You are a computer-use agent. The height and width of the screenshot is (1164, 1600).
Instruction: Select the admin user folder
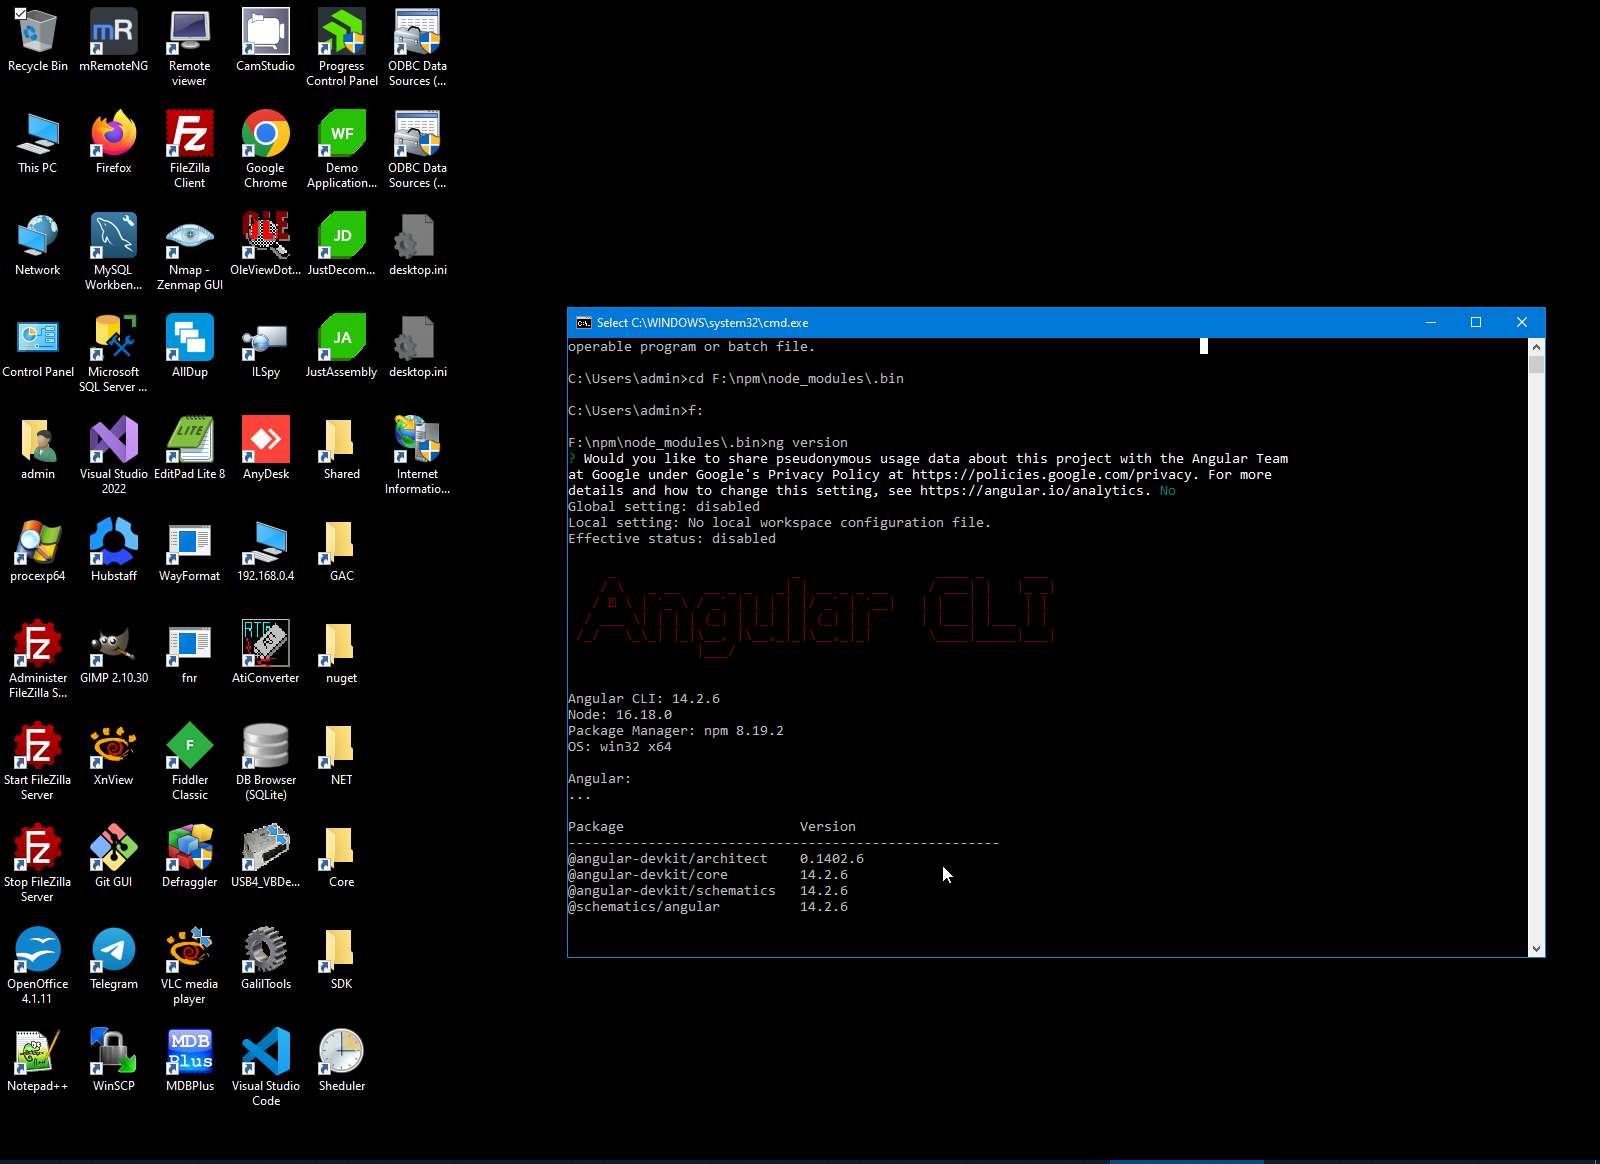point(37,448)
